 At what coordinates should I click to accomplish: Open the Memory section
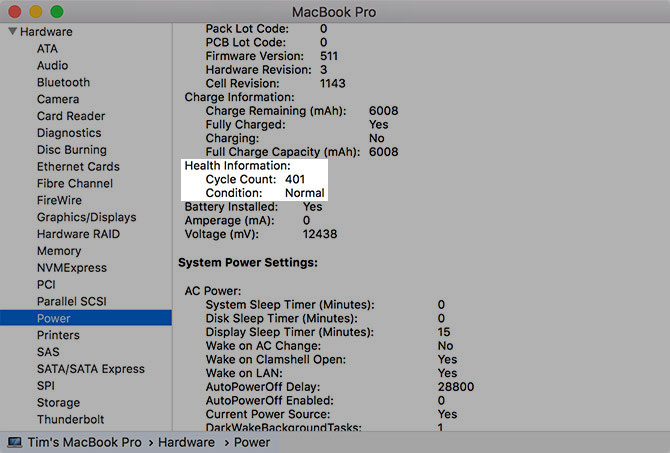59,251
